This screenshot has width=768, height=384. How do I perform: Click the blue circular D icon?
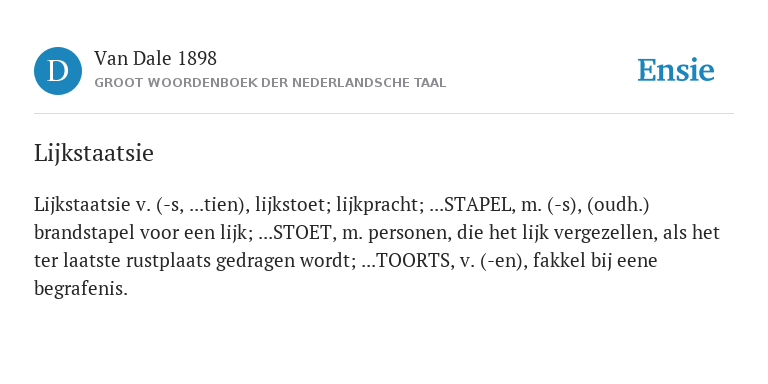(x=58, y=71)
